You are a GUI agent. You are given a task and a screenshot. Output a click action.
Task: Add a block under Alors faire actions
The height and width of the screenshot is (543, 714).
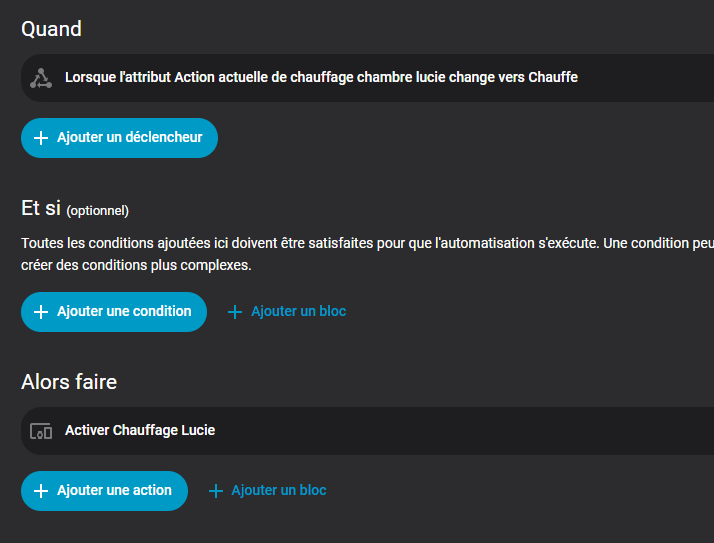pyautogui.click(x=278, y=491)
